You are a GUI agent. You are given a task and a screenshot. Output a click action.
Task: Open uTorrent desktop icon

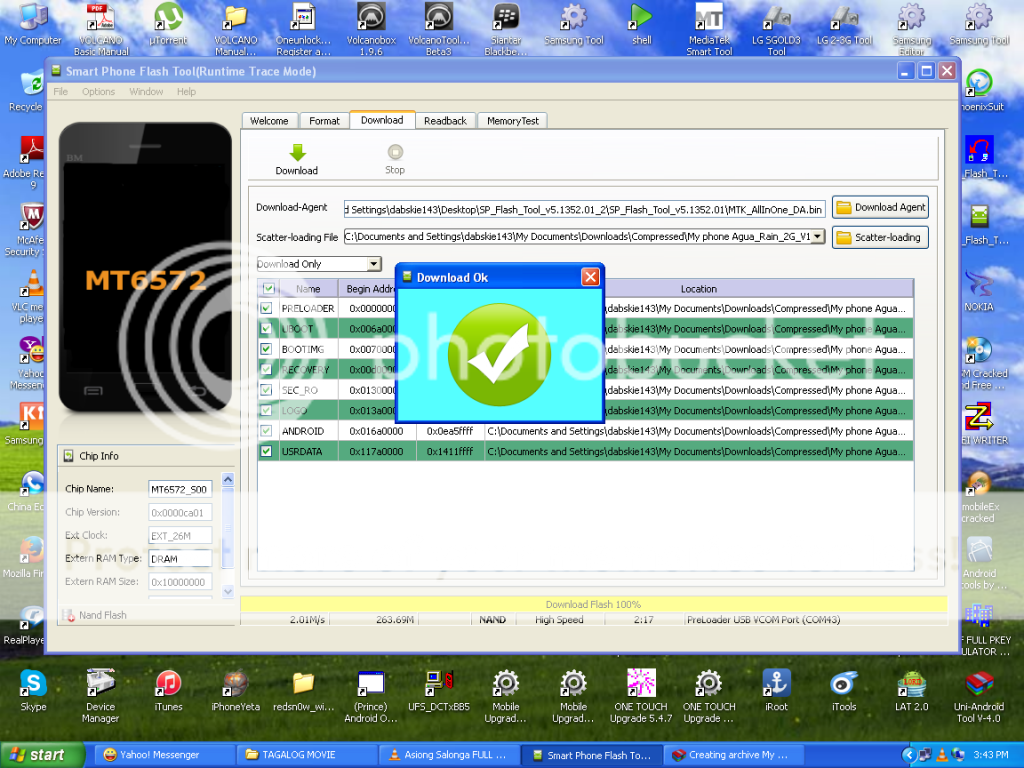168,17
